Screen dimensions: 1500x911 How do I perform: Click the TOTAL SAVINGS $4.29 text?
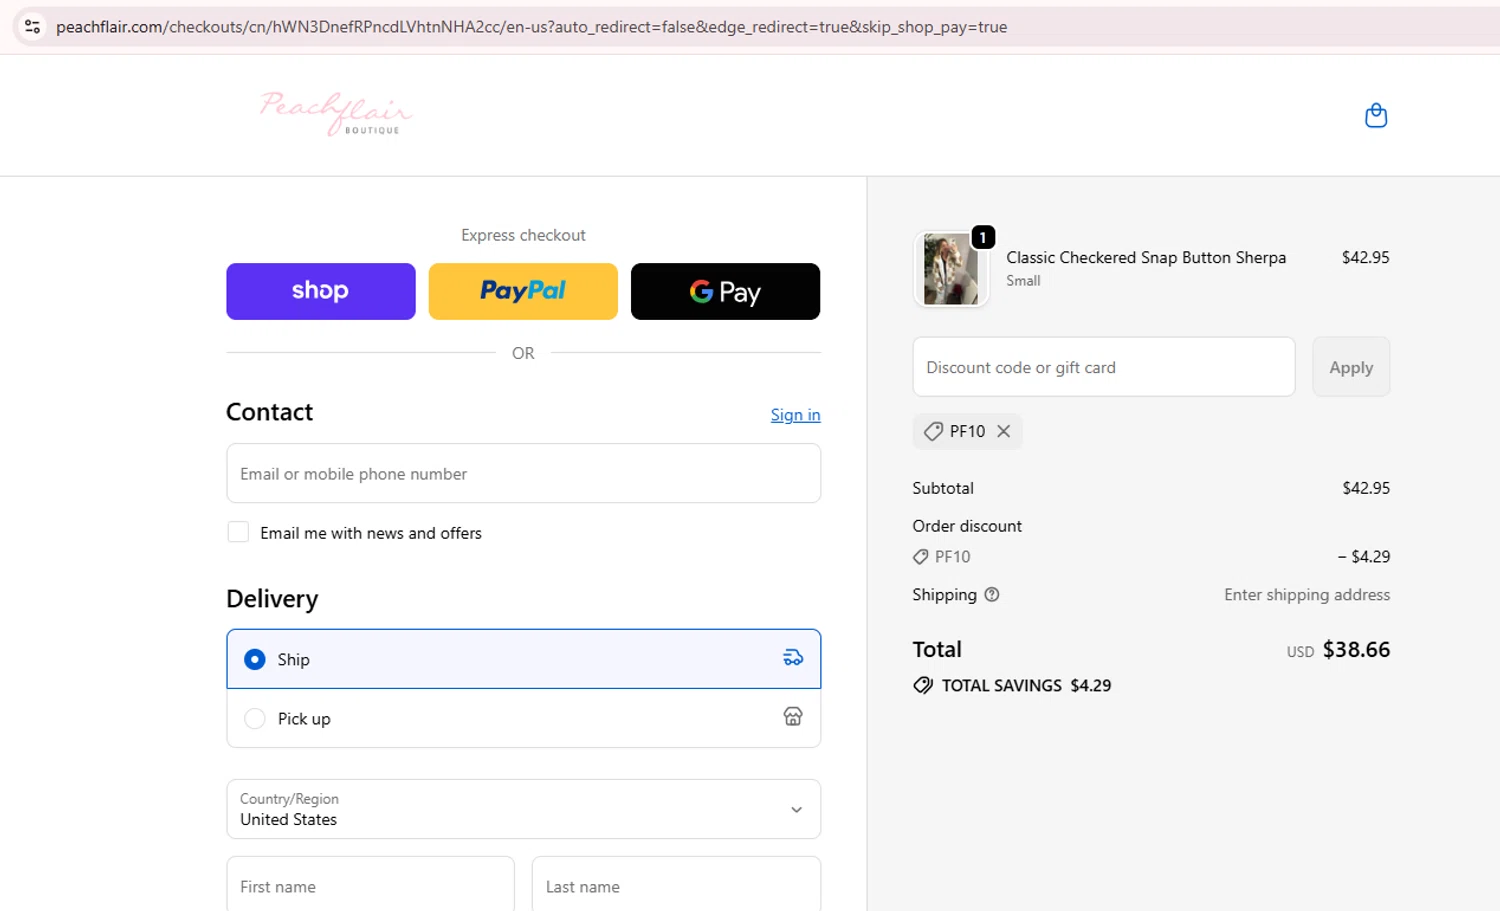pyautogui.click(x=1026, y=685)
